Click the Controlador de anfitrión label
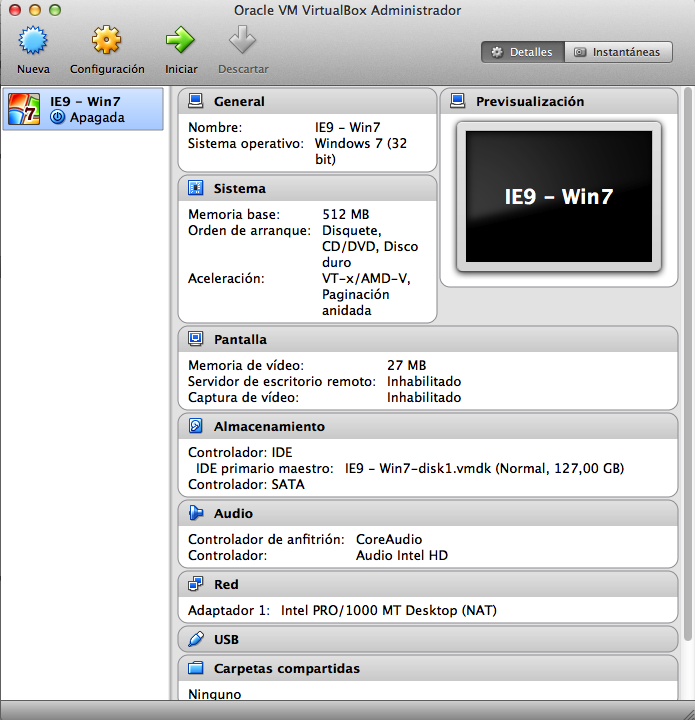The image size is (695, 720). 266,539
